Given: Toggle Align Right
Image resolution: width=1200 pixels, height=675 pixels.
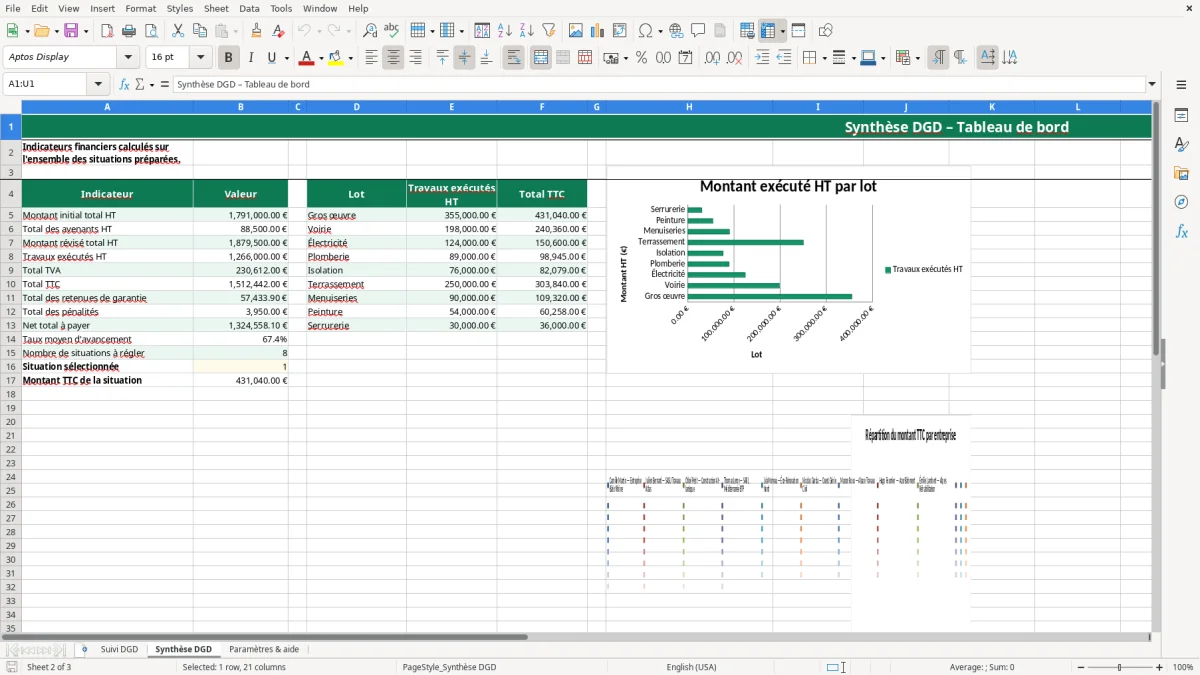Looking at the screenshot, I should click(415, 58).
